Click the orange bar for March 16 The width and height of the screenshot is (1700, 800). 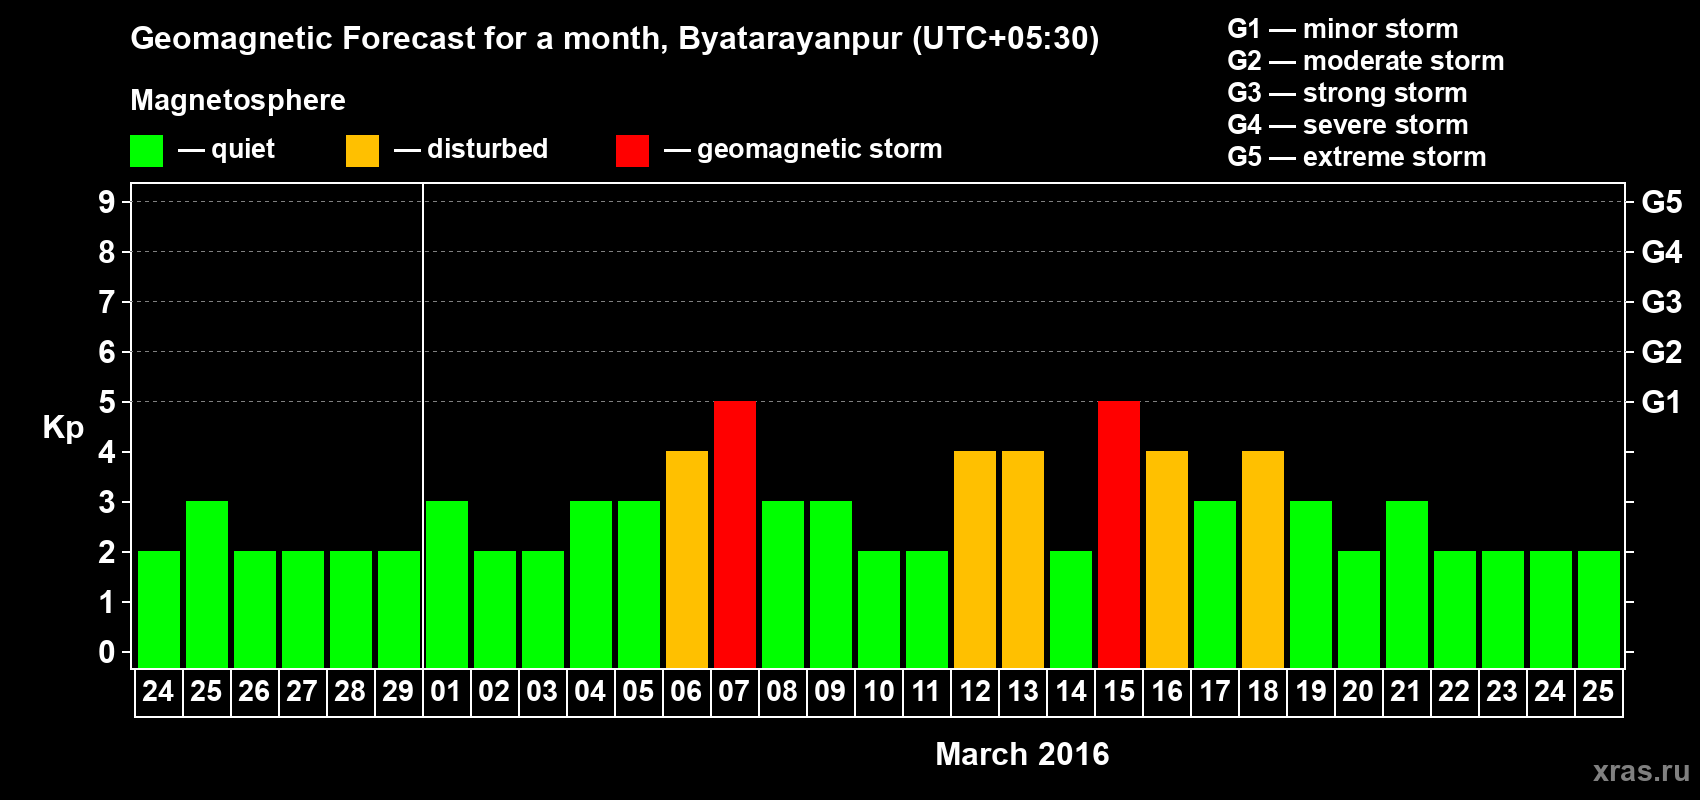pyautogui.click(x=1167, y=560)
